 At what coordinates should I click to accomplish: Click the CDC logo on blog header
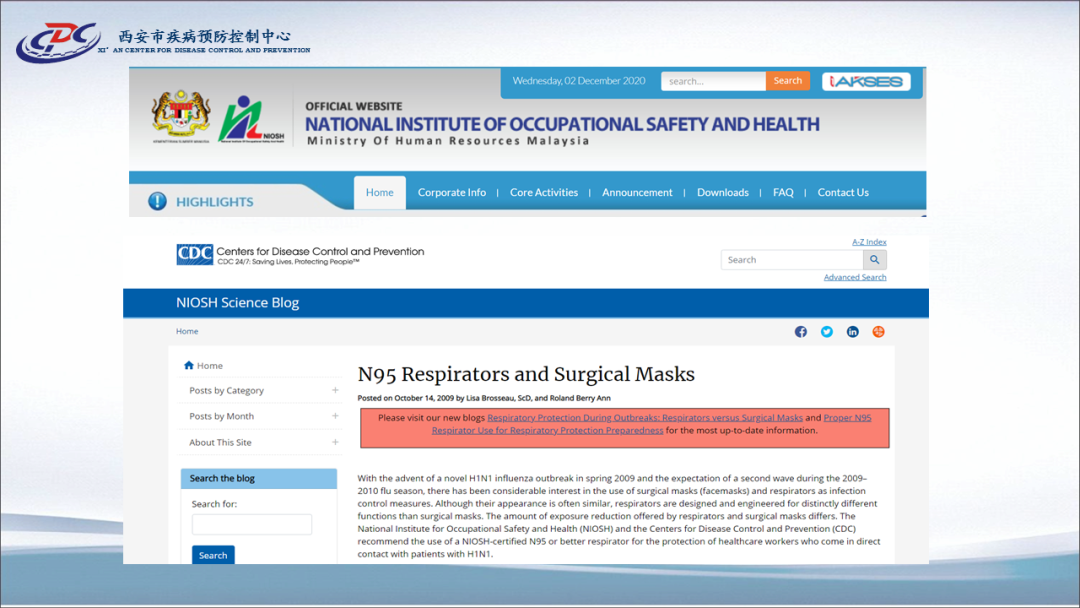pyautogui.click(x=194, y=254)
